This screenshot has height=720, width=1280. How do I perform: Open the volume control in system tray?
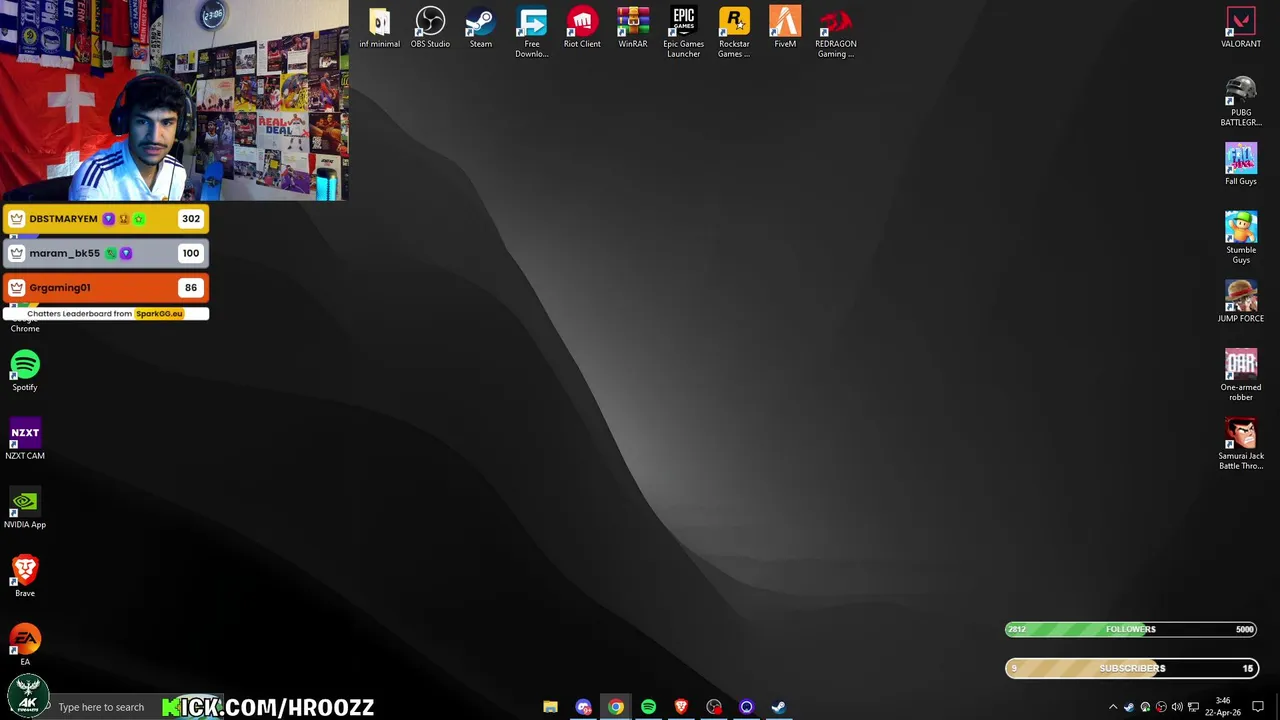coord(1177,707)
